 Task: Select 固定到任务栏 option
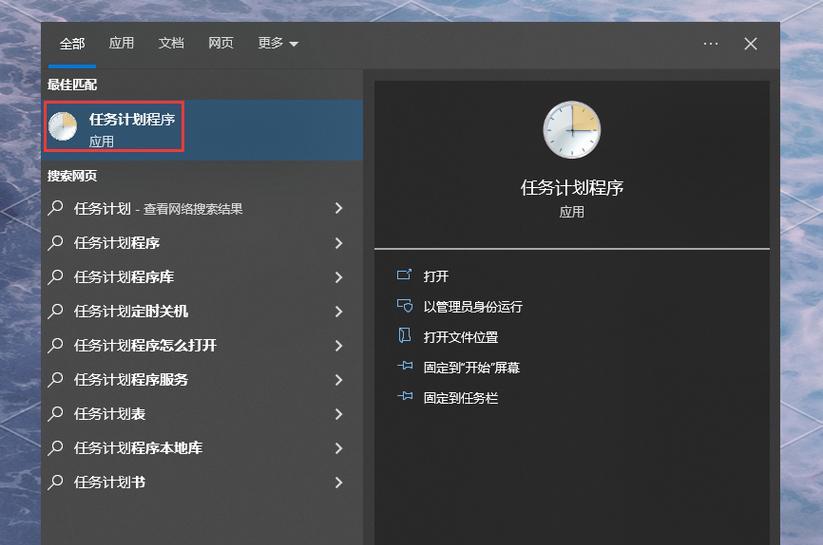(460, 398)
